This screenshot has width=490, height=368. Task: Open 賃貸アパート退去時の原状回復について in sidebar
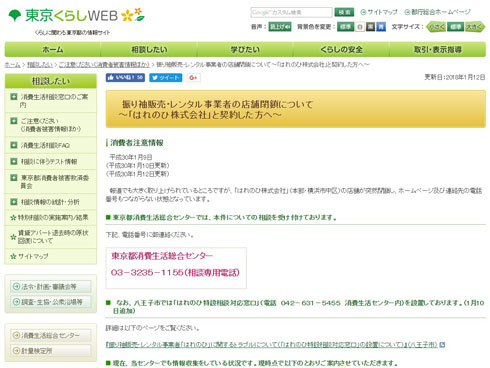coord(51,237)
